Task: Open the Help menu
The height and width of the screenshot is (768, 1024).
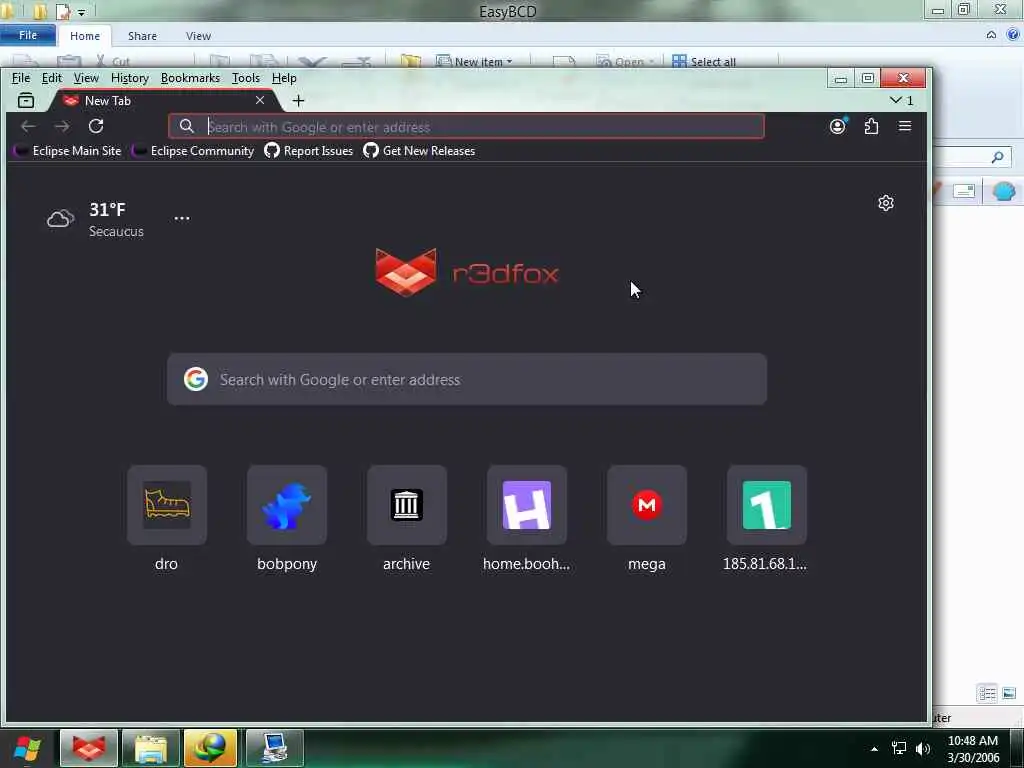Action: point(284,78)
